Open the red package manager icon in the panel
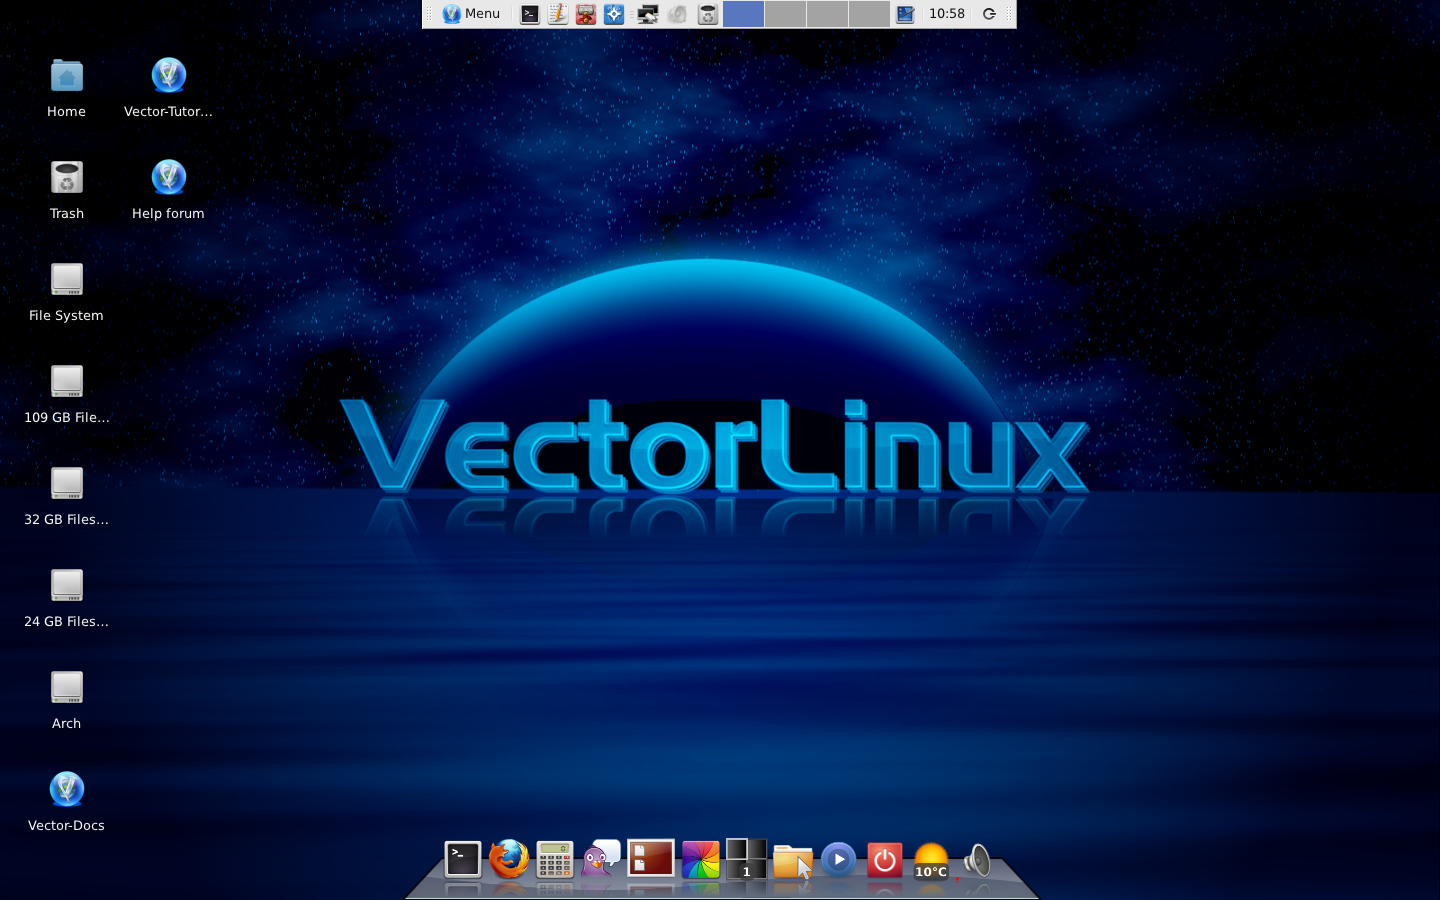This screenshot has width=1440, height=900. click(x=585, y=14)
